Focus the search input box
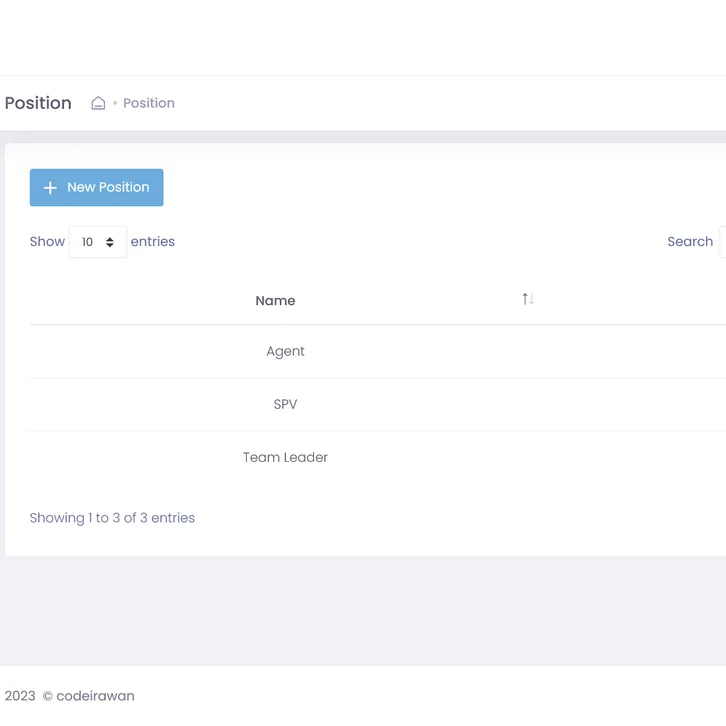The height and width of the screenshot is (726, 726). pyautogui.click(x=722, y=242)
